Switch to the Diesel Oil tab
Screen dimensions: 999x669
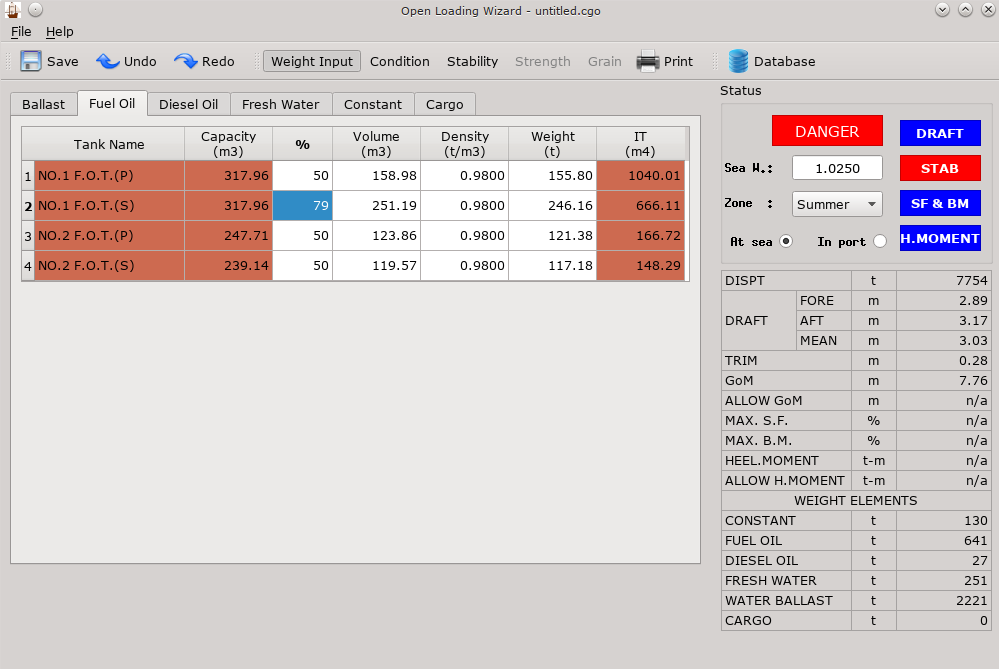coord(188,104)
